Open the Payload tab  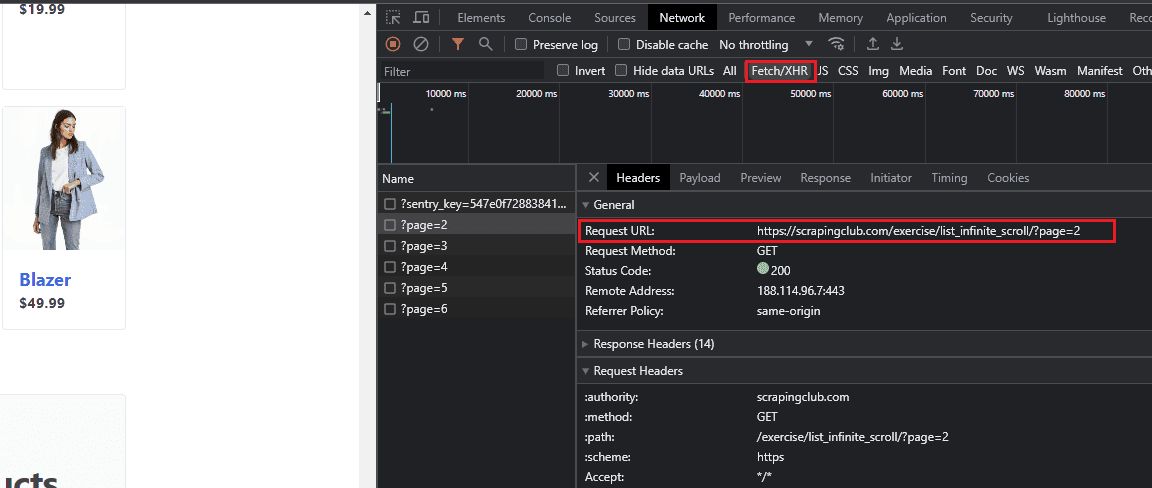coord(699,178)
